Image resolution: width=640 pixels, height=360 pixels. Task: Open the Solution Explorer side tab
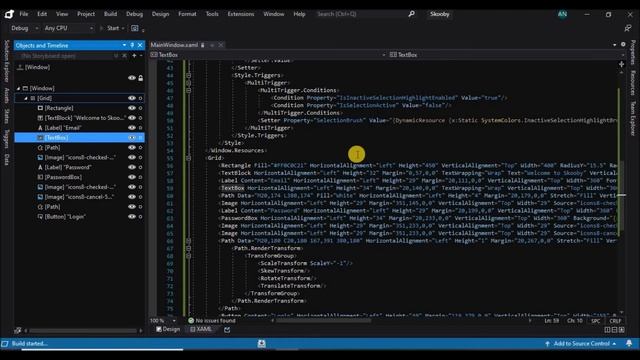point(7,61)
